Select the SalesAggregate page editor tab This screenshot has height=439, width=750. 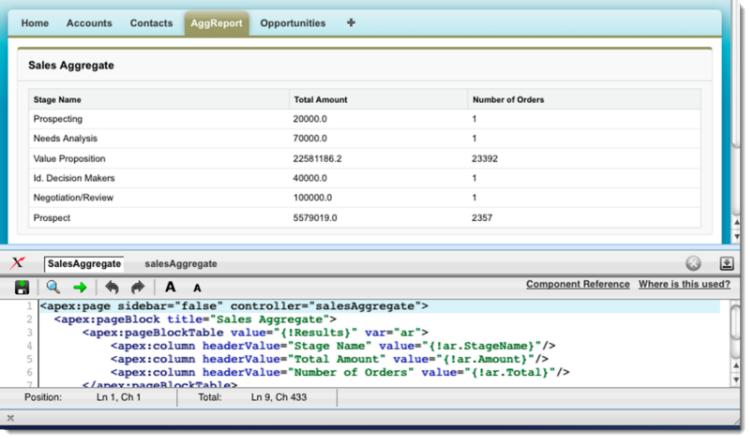tap(83, 263)
